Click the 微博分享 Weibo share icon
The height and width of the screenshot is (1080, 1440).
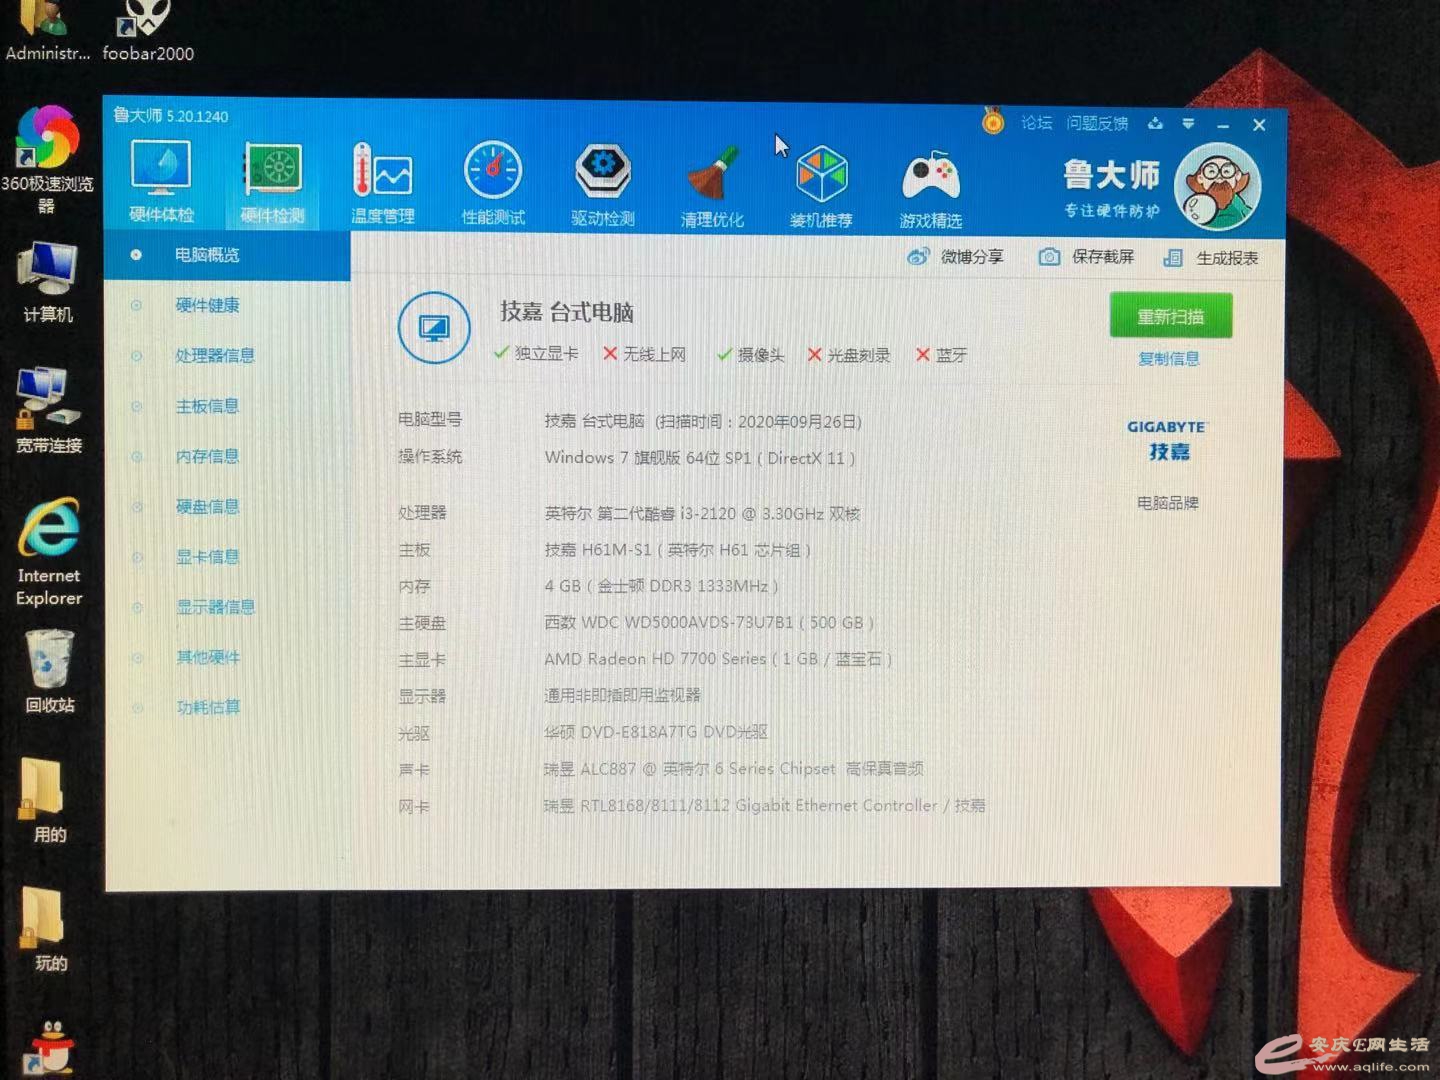918,257
